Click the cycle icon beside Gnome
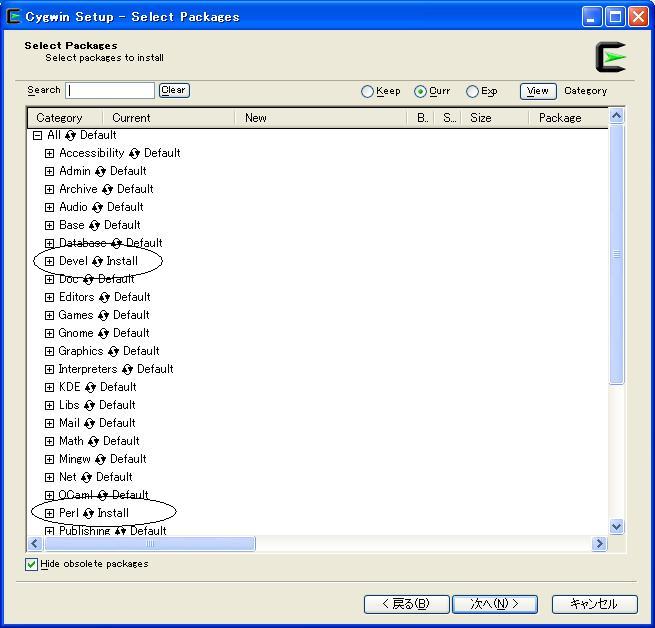This screenshot has width=655, height=628. click(x=103, y=333)
